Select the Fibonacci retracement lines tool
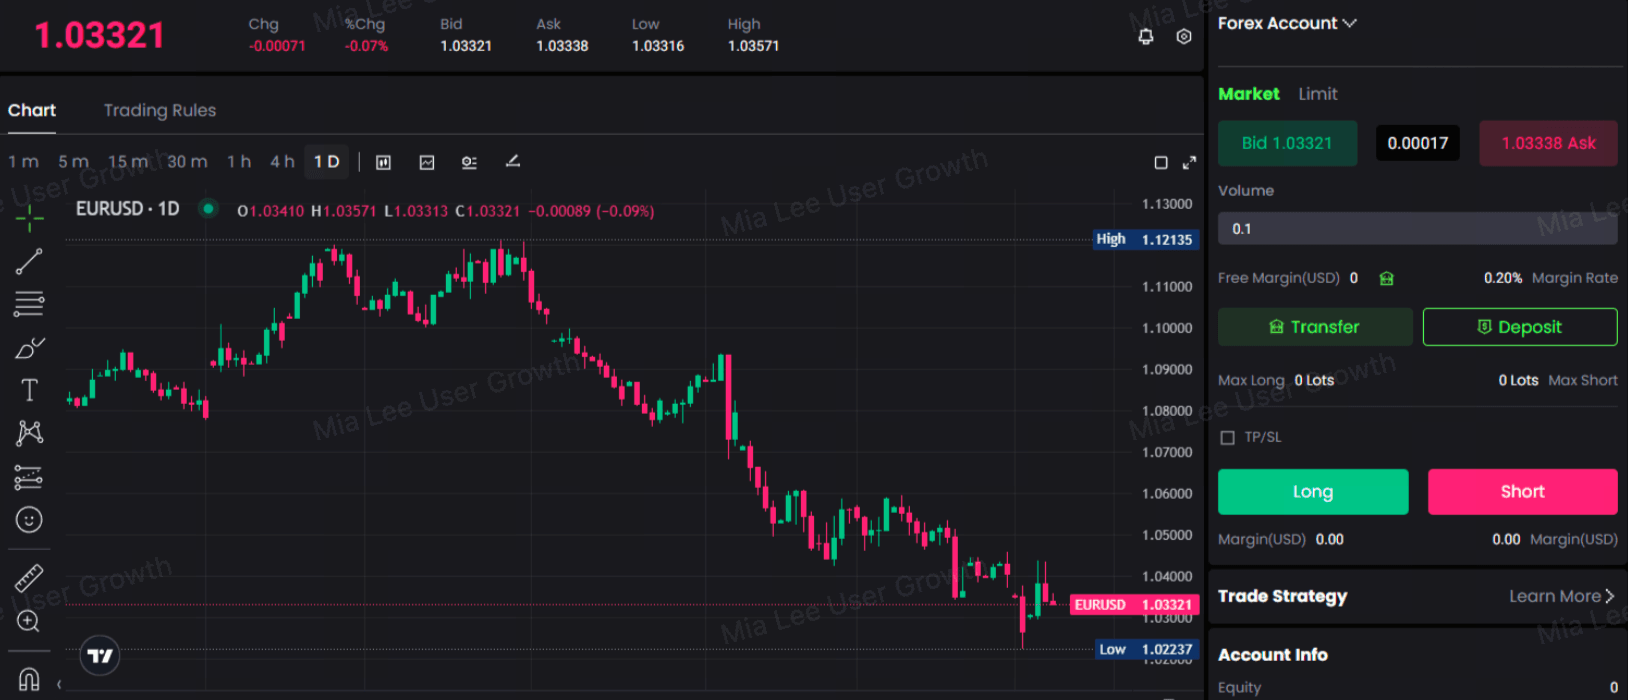 [x=29, y=304]
